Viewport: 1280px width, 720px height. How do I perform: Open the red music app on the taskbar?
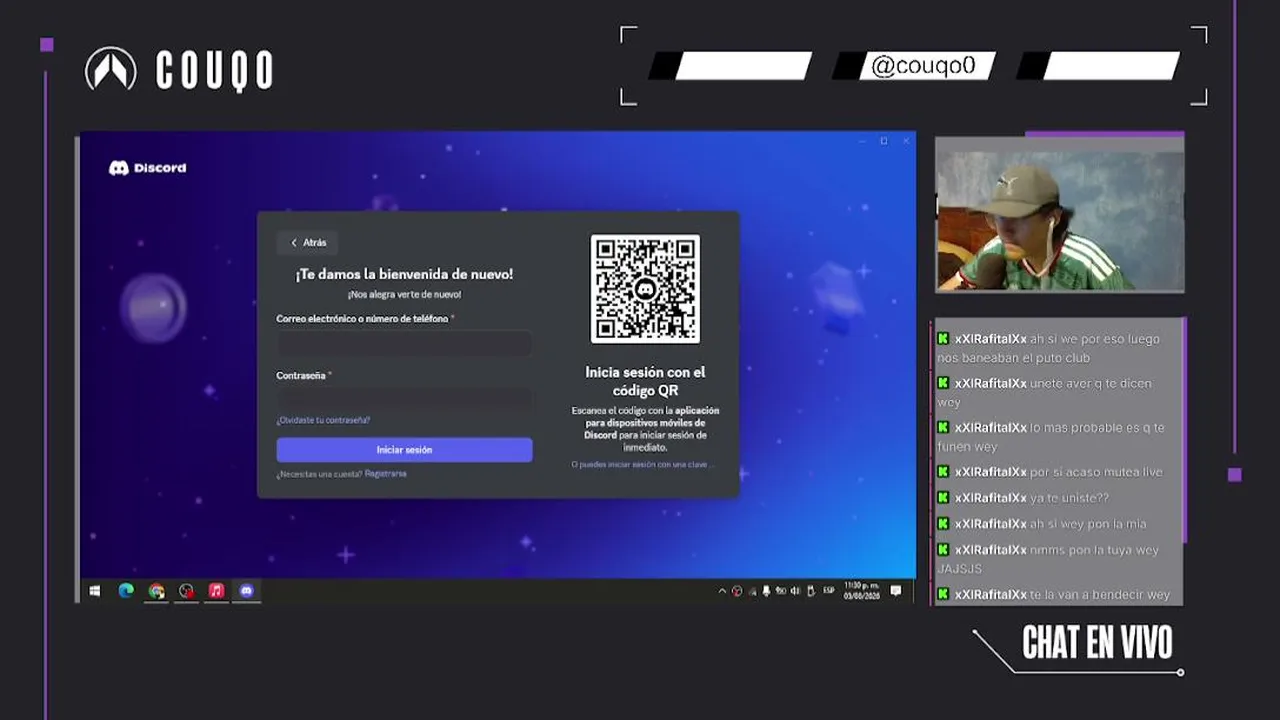pos(216,591)
